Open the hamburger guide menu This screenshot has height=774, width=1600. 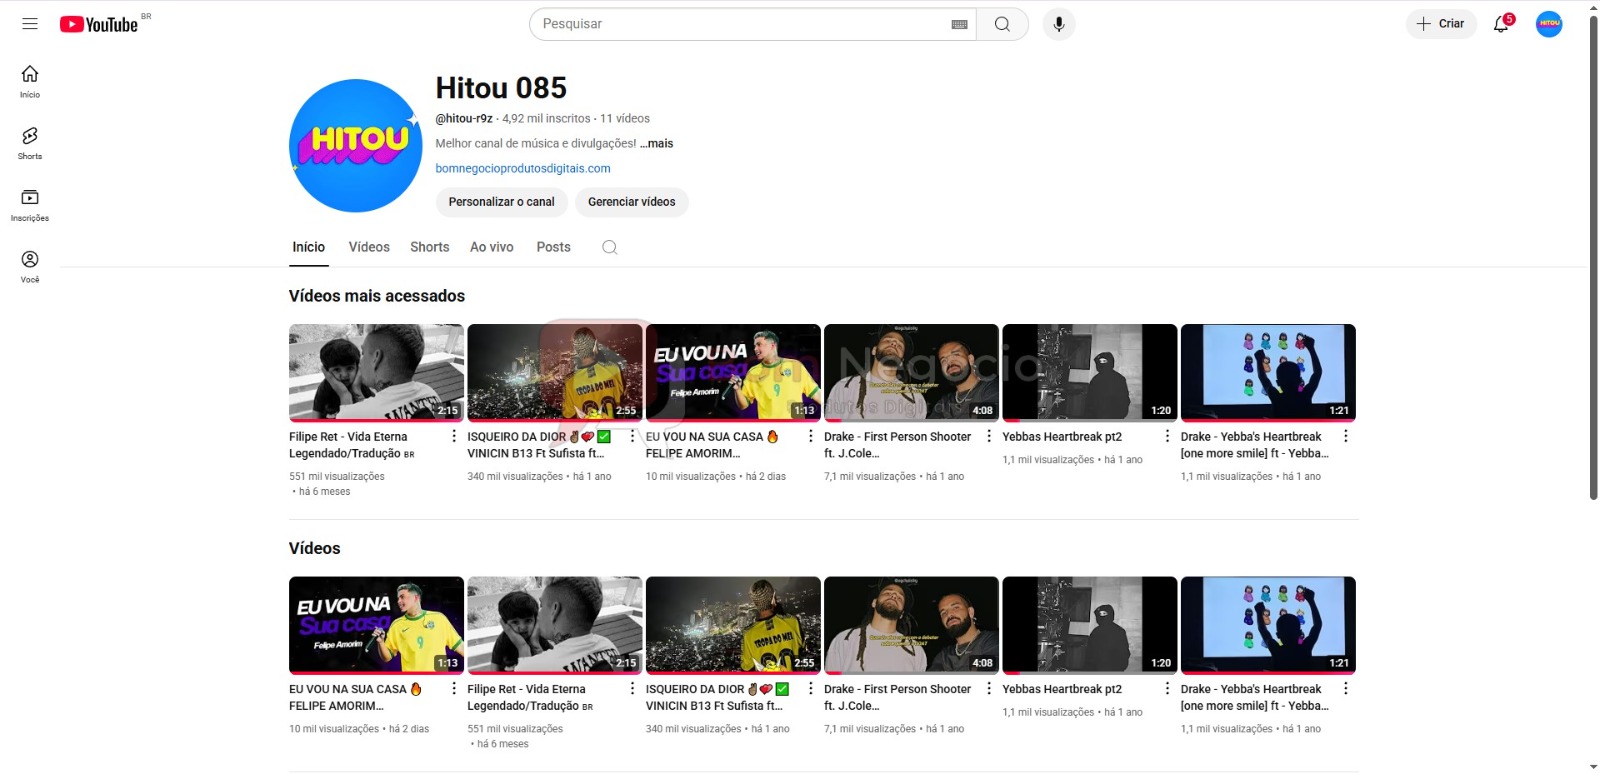[x=30, y=24]
